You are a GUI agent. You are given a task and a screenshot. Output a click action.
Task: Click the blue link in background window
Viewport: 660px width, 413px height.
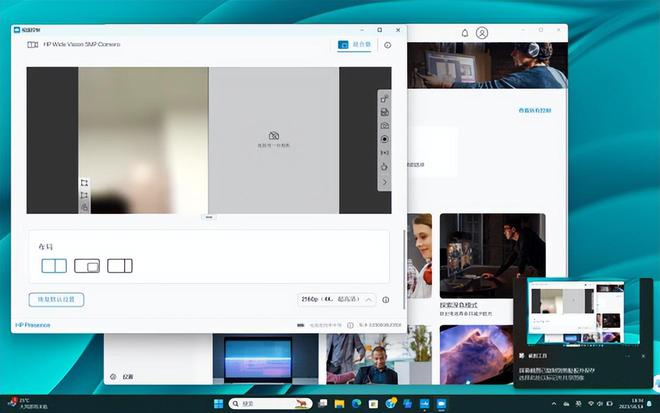pyautogui.click(x=535, y=110)
